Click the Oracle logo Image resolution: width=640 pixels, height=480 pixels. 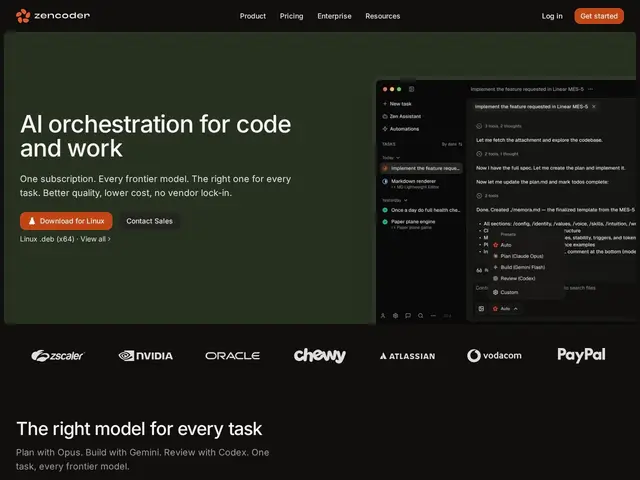[x=232, y=356]
